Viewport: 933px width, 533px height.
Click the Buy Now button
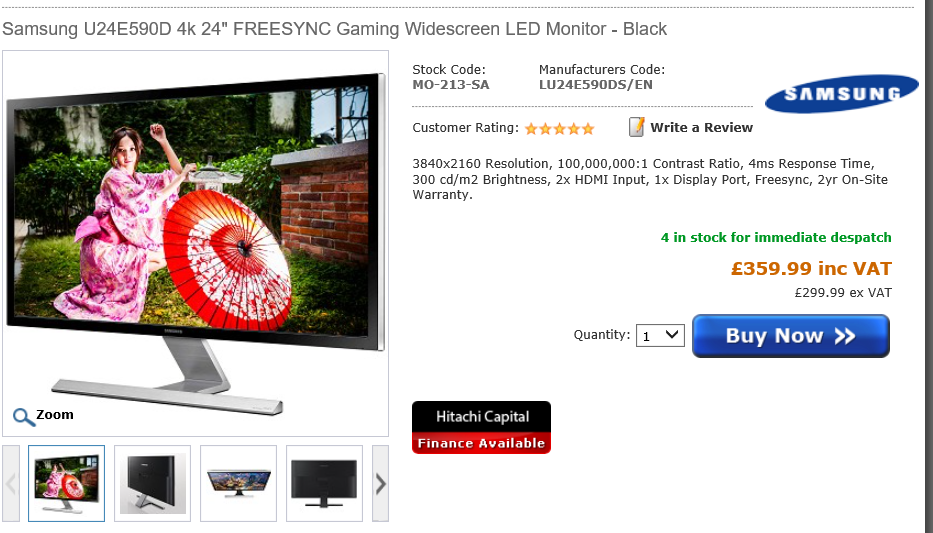(791, 336)
